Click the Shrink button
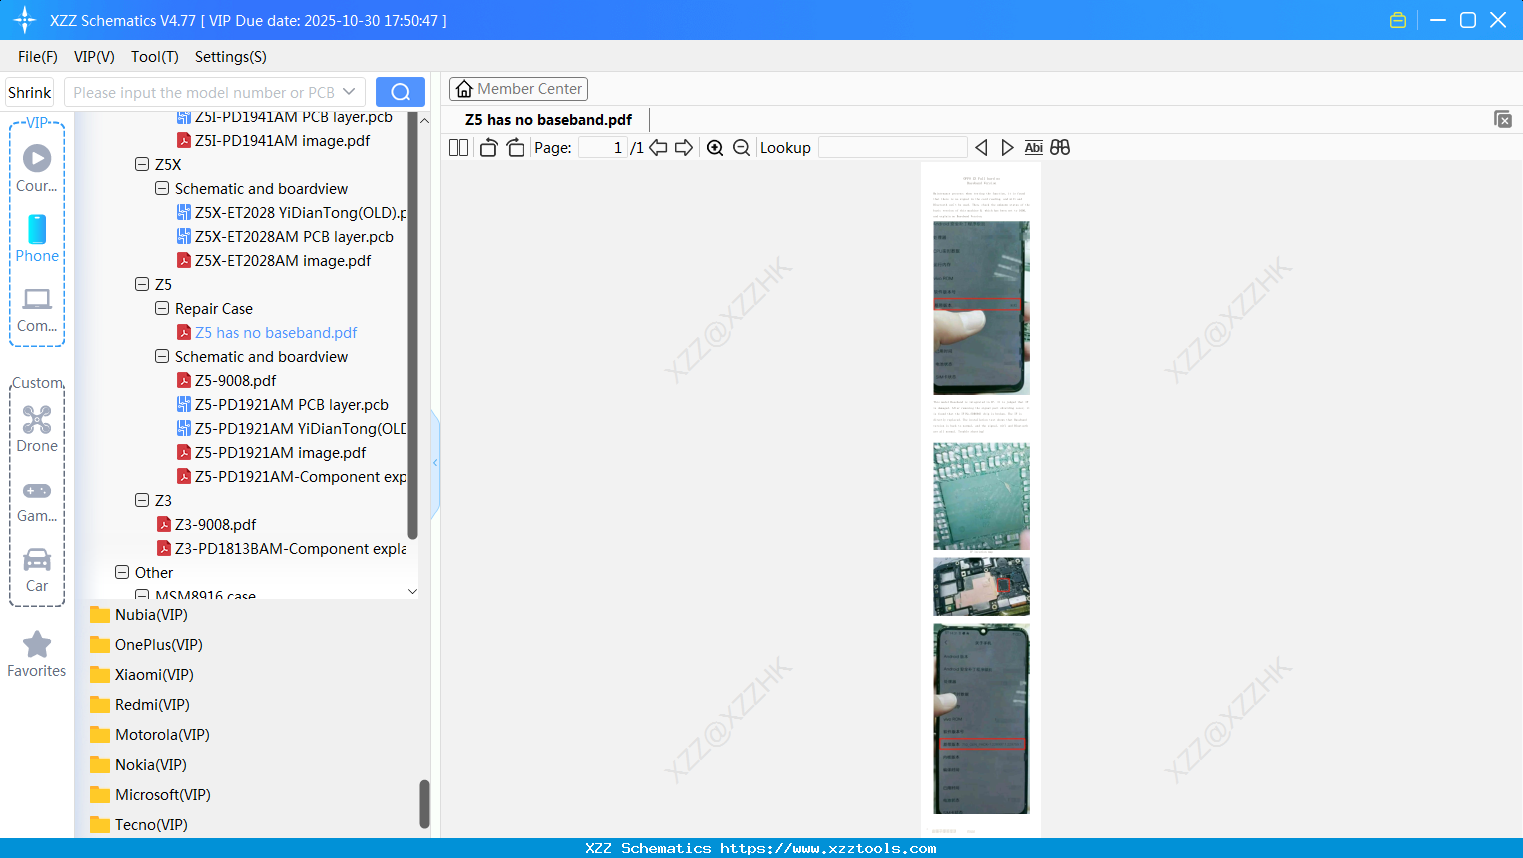This screenshot has height=858, width=1523. [x=30, y=92]
